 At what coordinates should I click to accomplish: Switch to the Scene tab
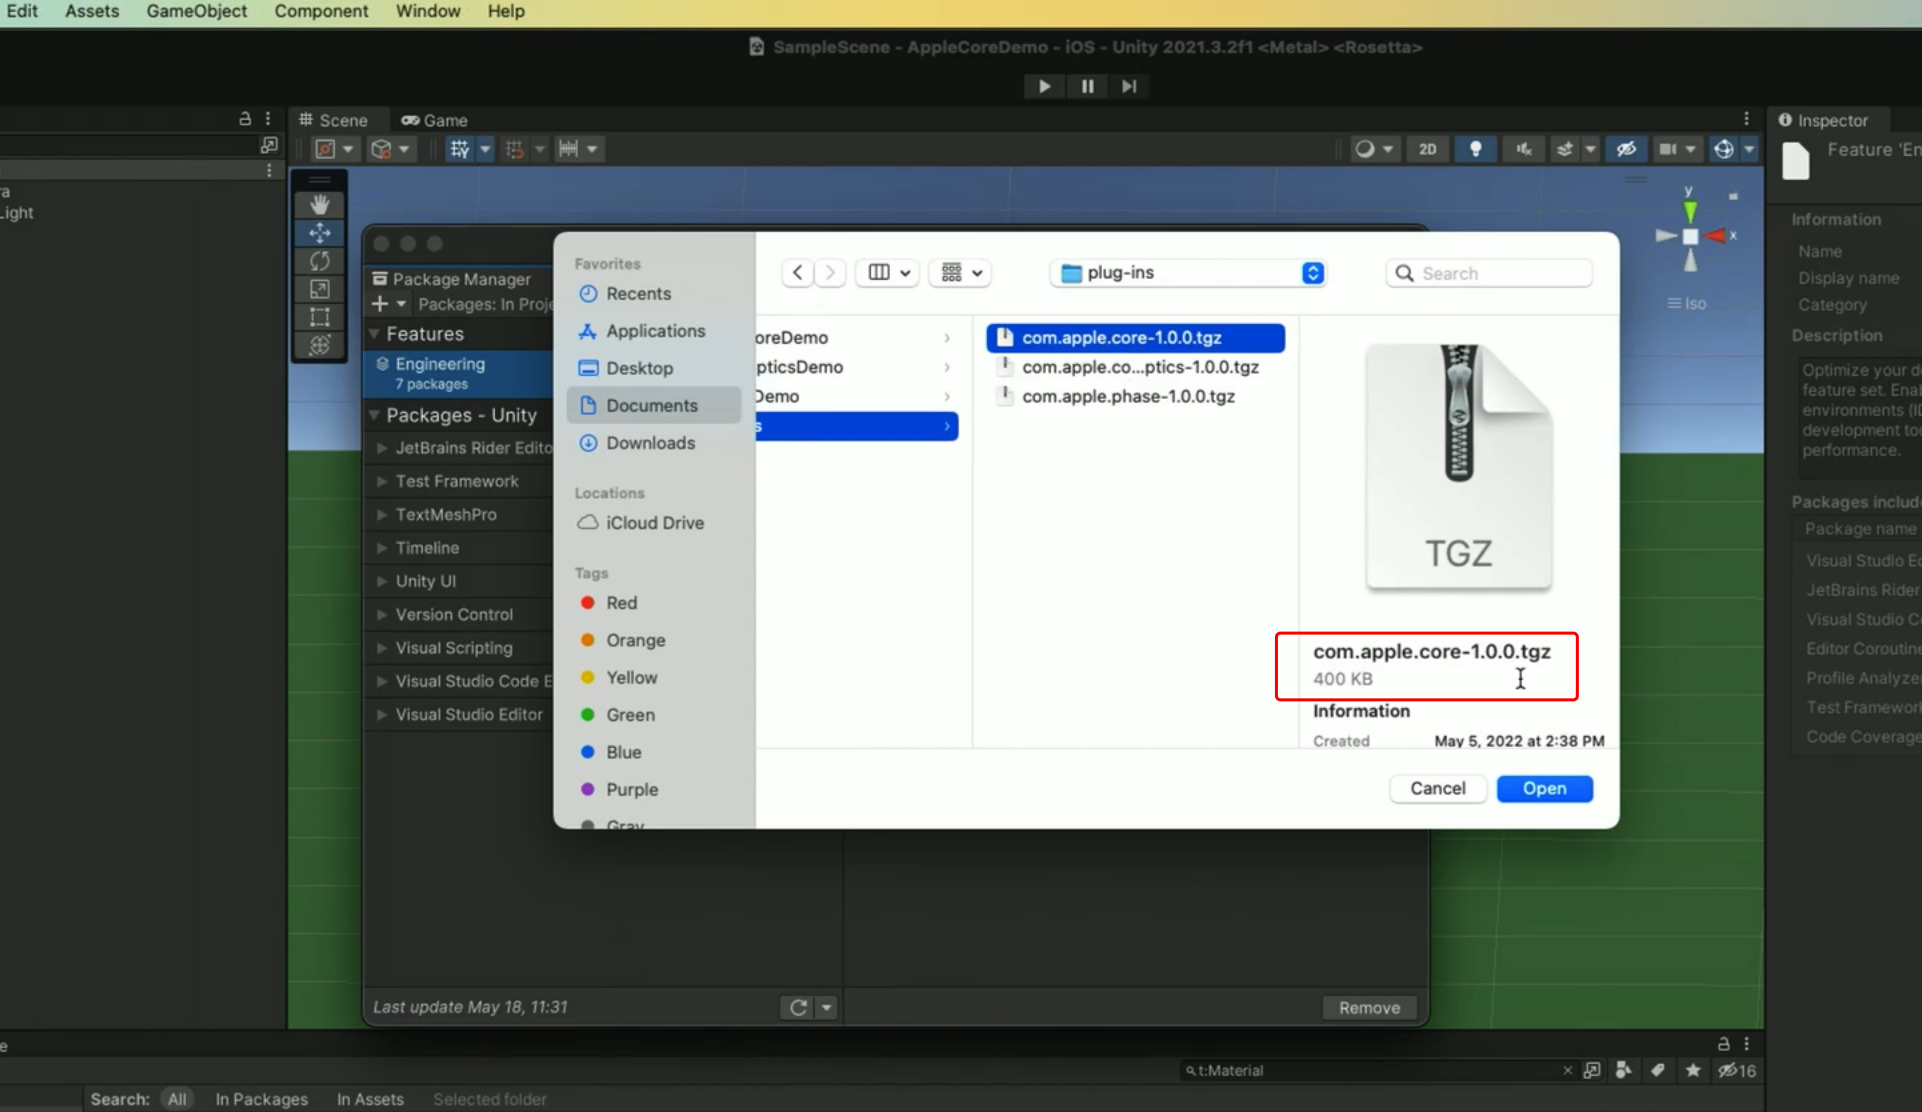pyautogui.click(x=333, y=120)
